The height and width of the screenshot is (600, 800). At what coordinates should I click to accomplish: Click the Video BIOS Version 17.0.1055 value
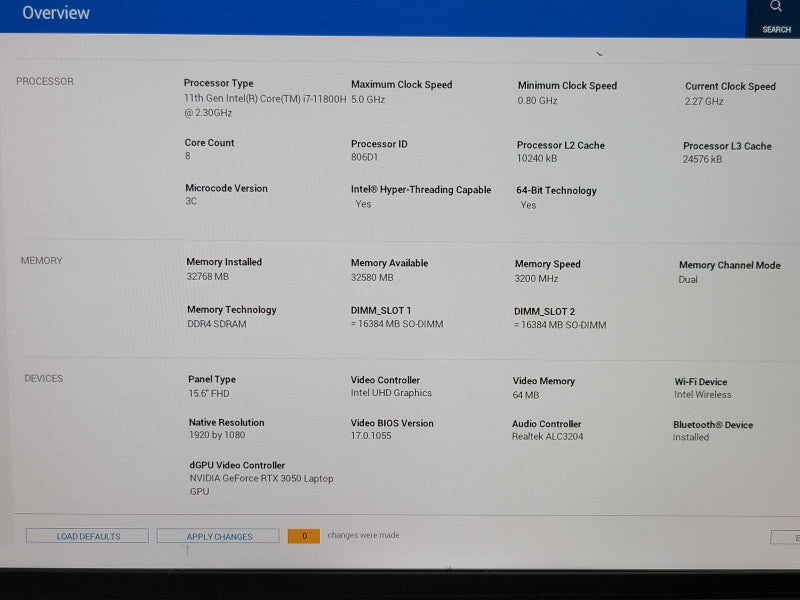click(371, 436)
